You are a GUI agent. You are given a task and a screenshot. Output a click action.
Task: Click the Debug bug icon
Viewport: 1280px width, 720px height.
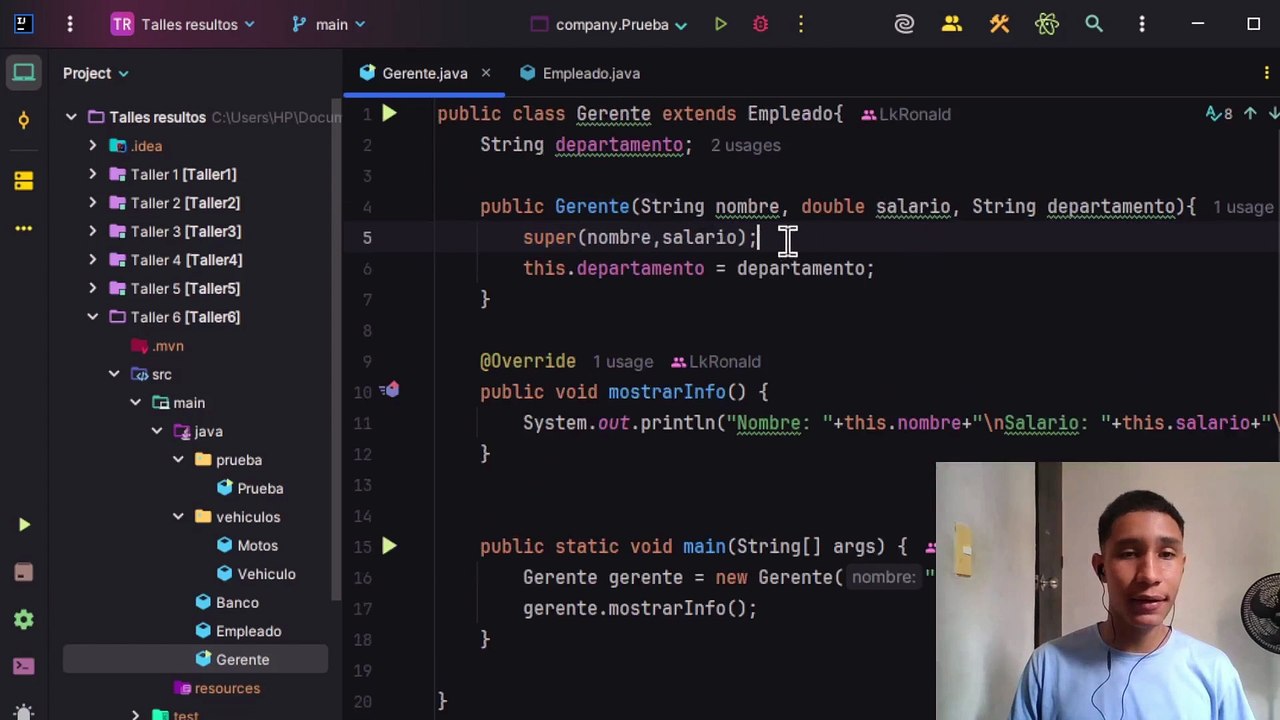tap(761, 24)
